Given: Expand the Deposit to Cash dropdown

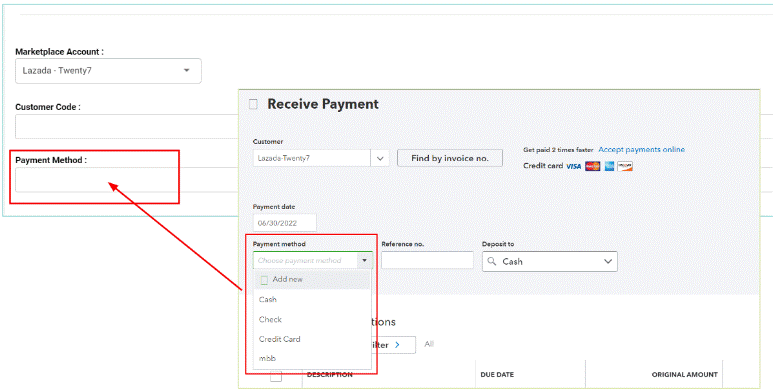Looking at the screenshot, I should point(608,261).
